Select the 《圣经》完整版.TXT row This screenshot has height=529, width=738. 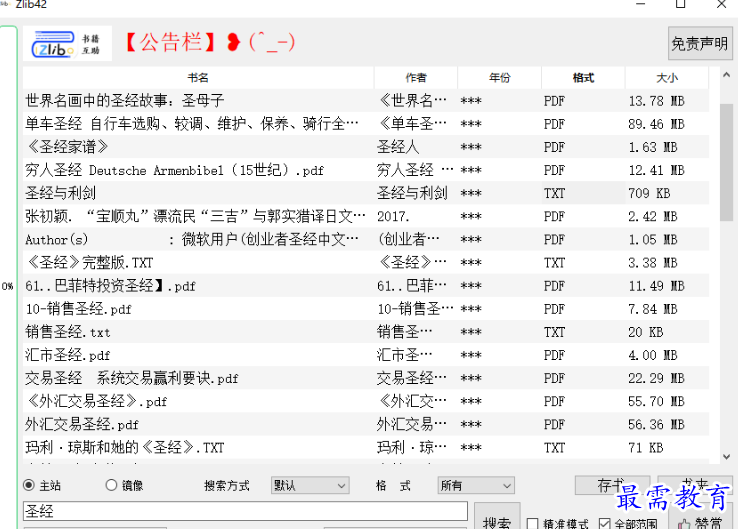point(366,262)
